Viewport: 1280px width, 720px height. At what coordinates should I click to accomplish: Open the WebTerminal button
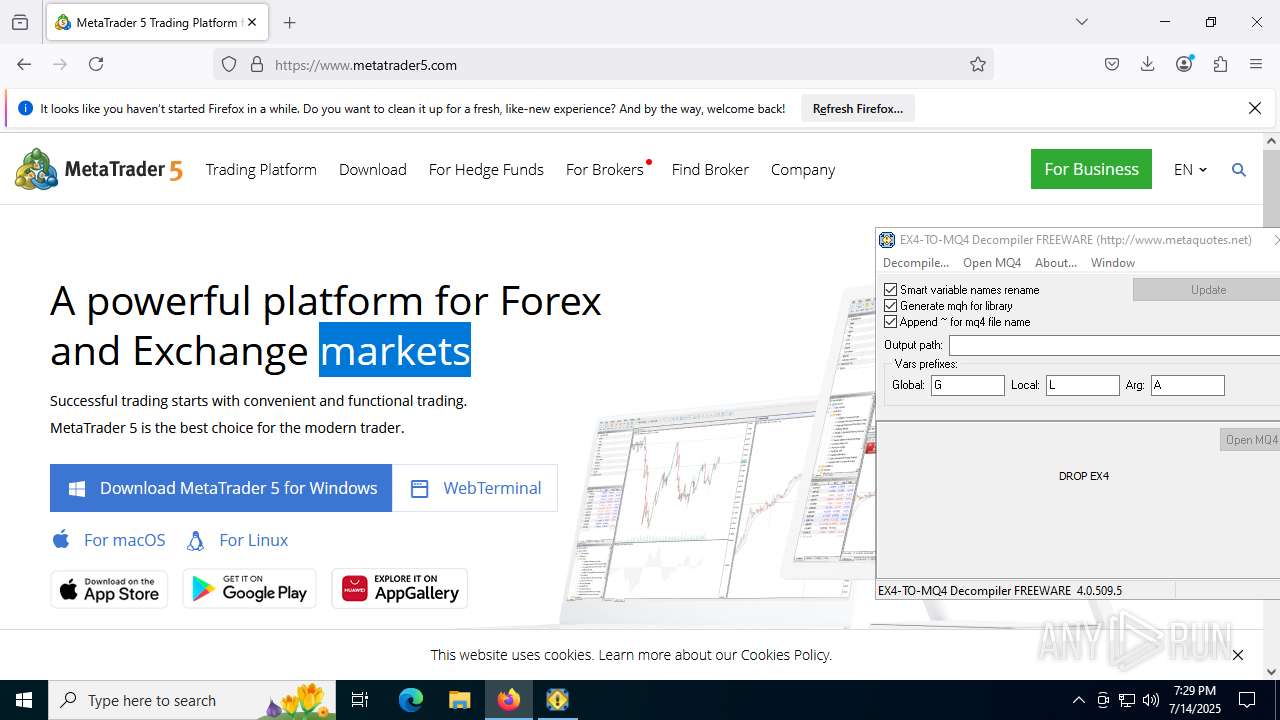[x=475, y=488]
